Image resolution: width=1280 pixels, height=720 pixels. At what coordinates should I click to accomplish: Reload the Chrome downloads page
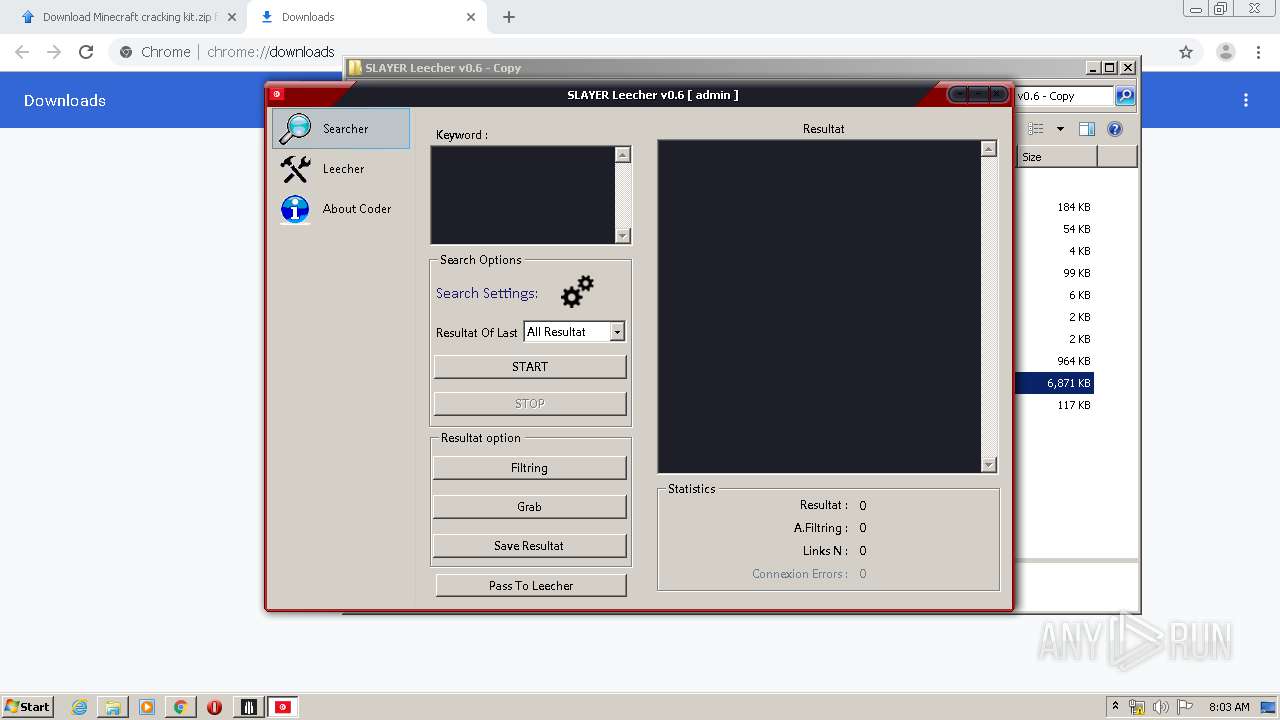(86, 52)
